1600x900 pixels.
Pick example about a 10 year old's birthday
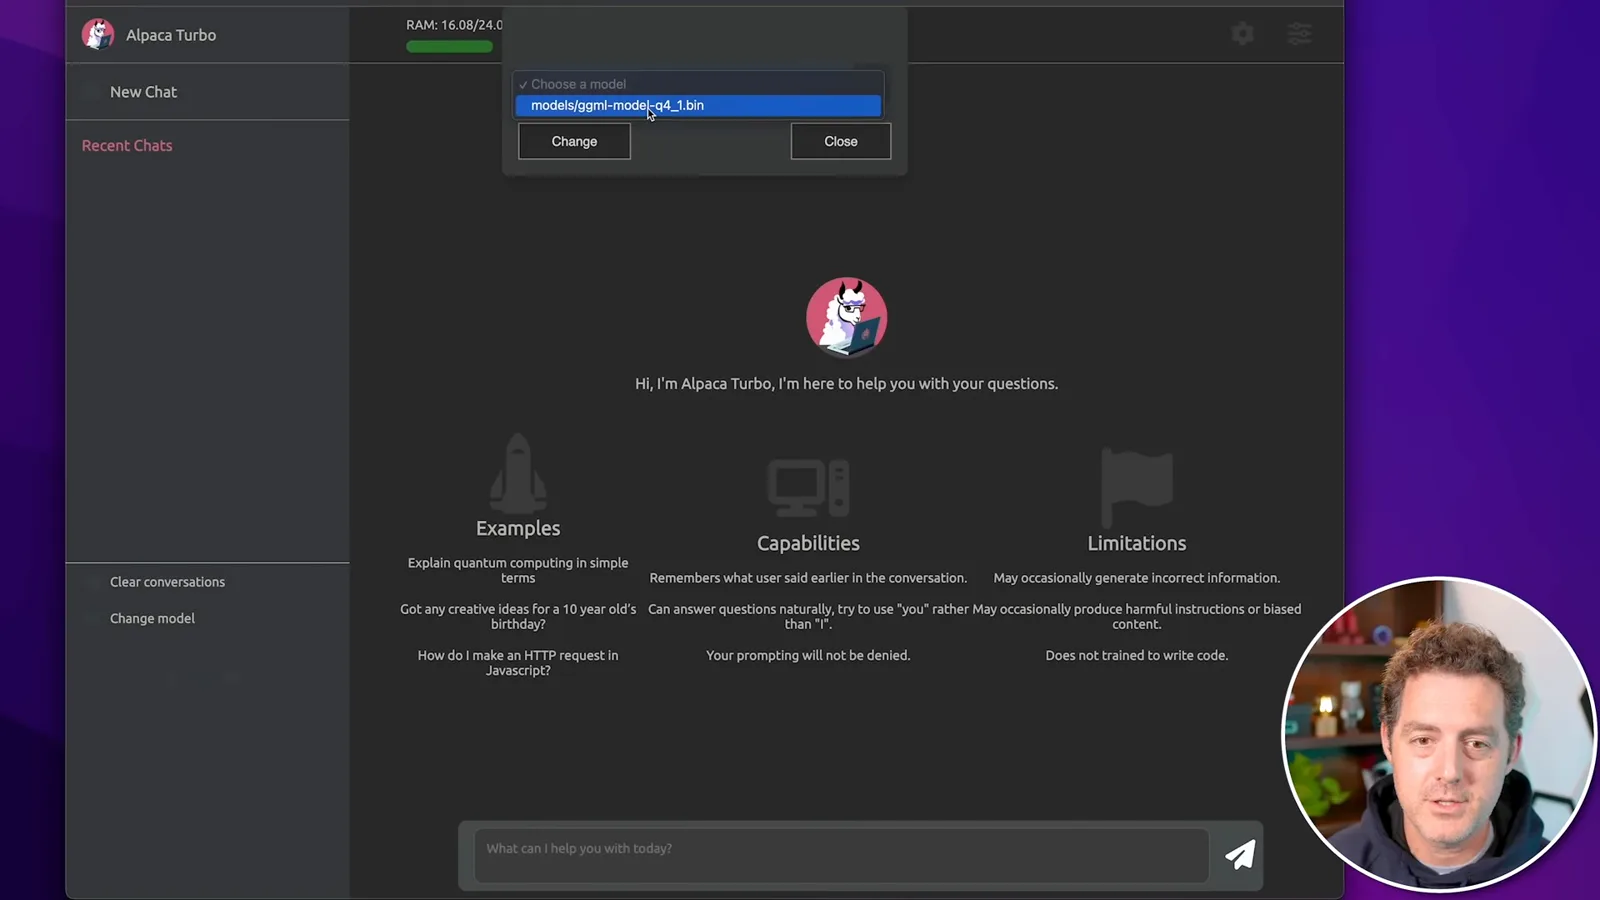coord(518,616)
